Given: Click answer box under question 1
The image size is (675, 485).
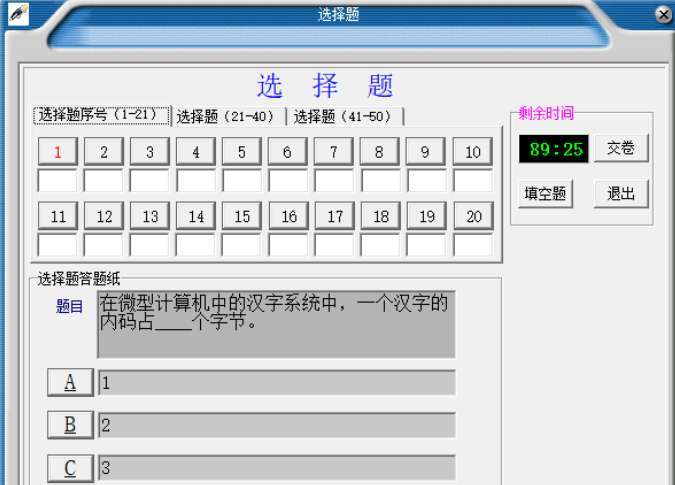Looking at the screenshot, I should [x=57, y=181].
